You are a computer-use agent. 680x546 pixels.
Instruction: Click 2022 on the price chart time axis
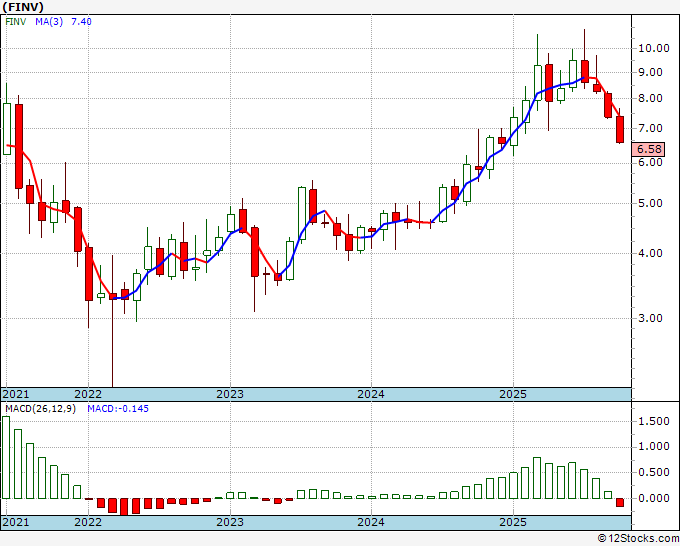(x=88, y=394)
